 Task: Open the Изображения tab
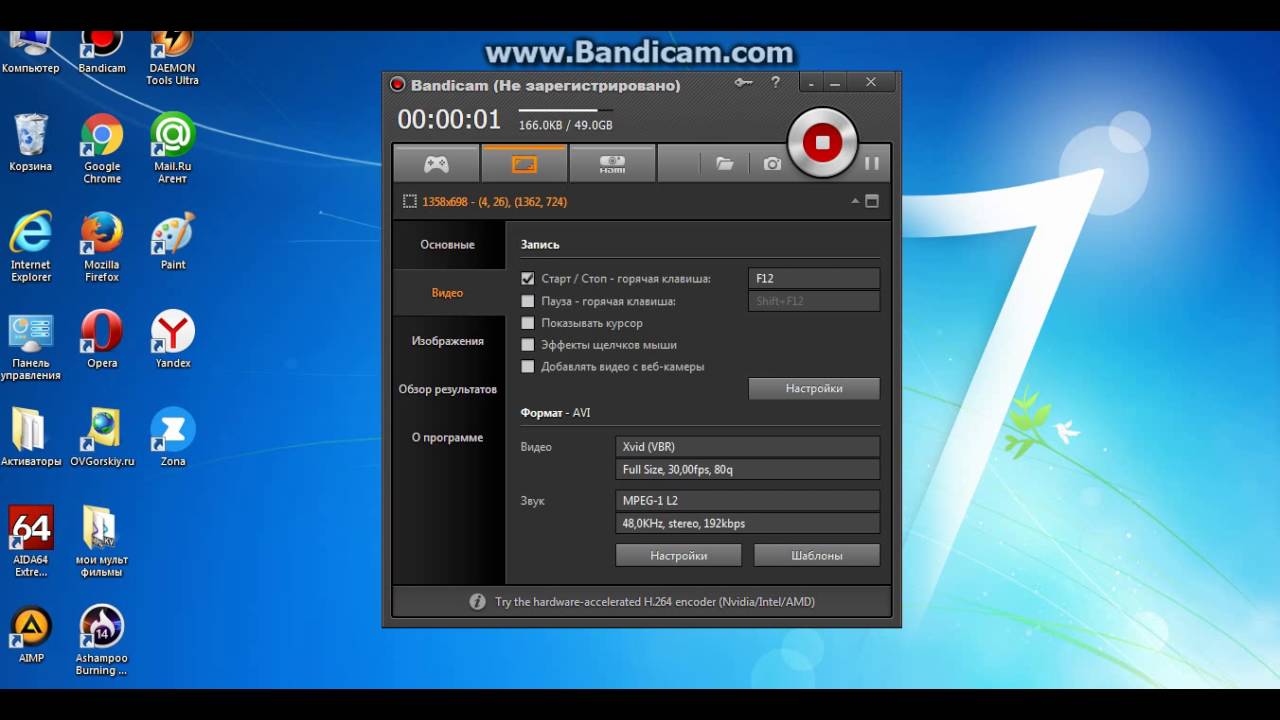[x=448, y=341]
